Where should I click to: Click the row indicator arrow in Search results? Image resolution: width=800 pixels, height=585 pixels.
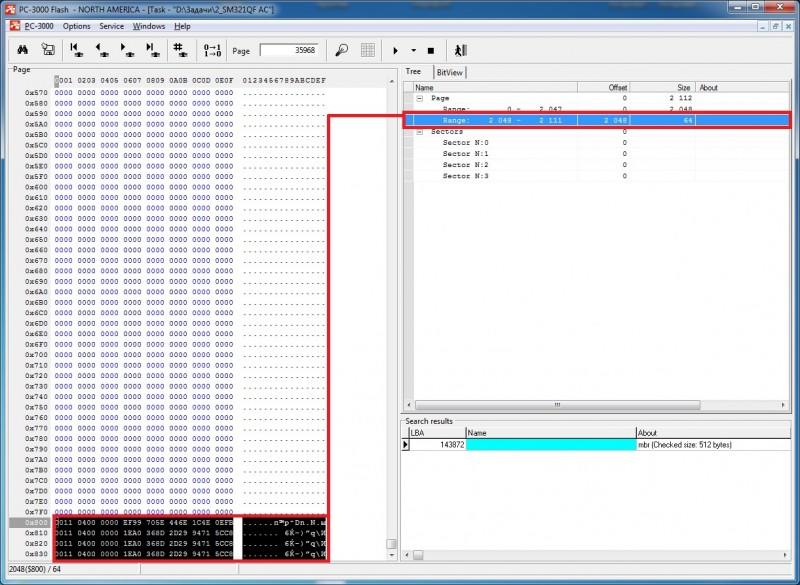406,445
